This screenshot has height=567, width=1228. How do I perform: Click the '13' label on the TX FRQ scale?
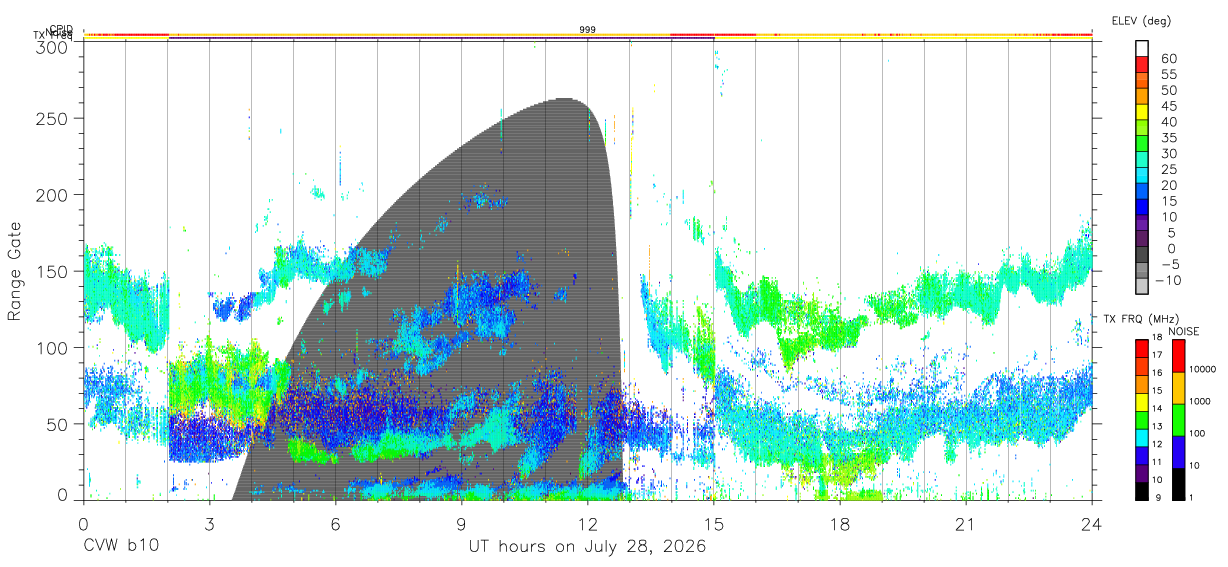click(x=1158, y=426)
